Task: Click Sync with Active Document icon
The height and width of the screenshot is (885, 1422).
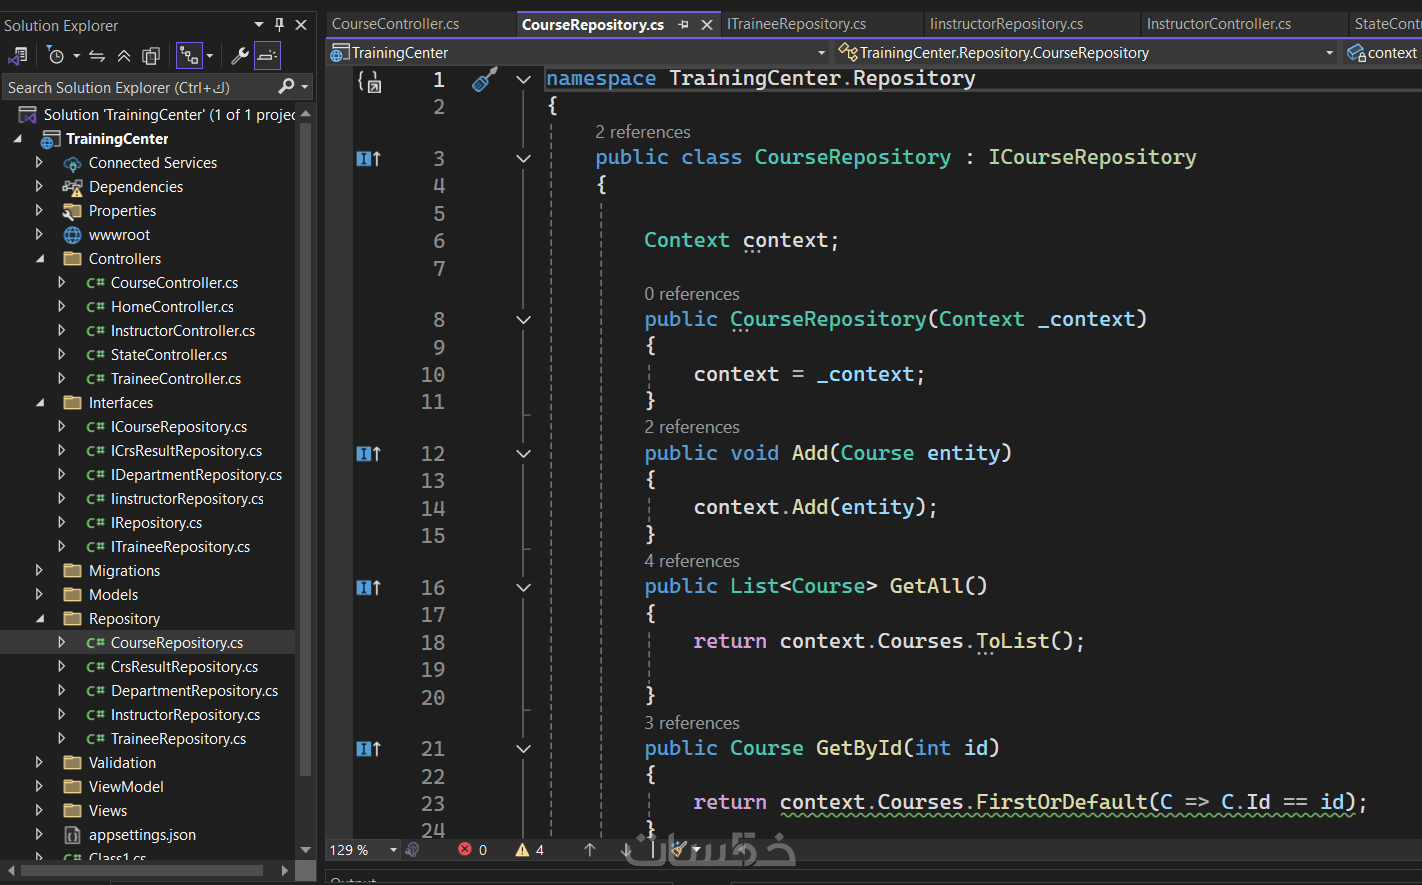Action: 97,56
